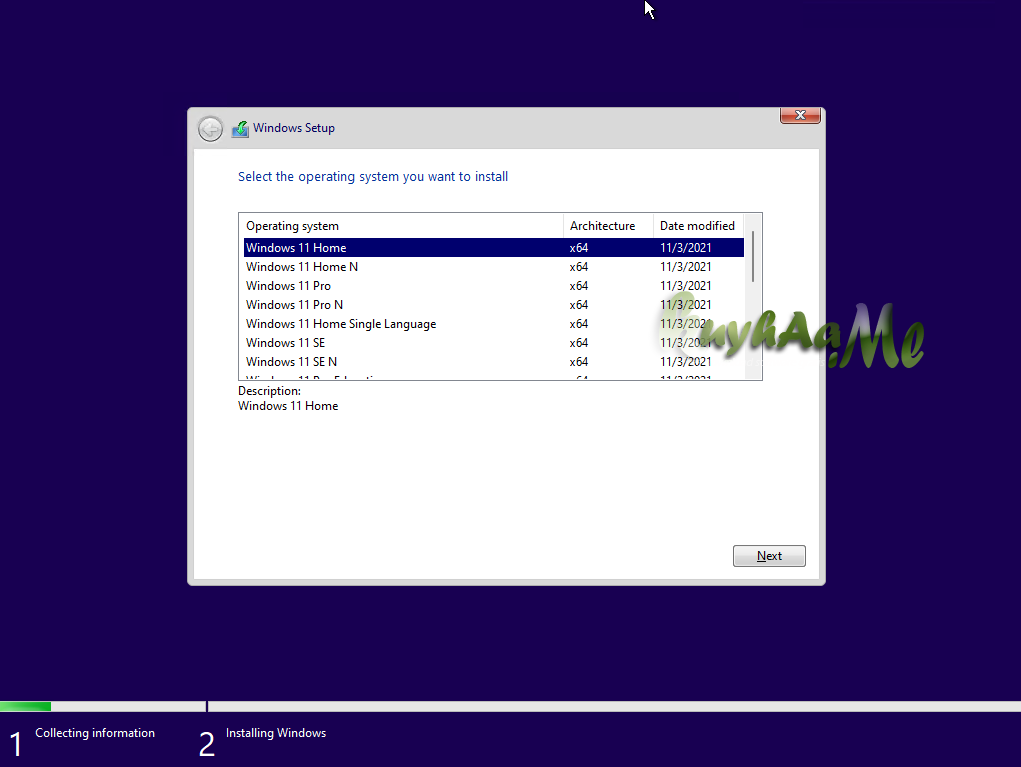Choose Windows 11 Pro edition

click(x=494, y=286)
